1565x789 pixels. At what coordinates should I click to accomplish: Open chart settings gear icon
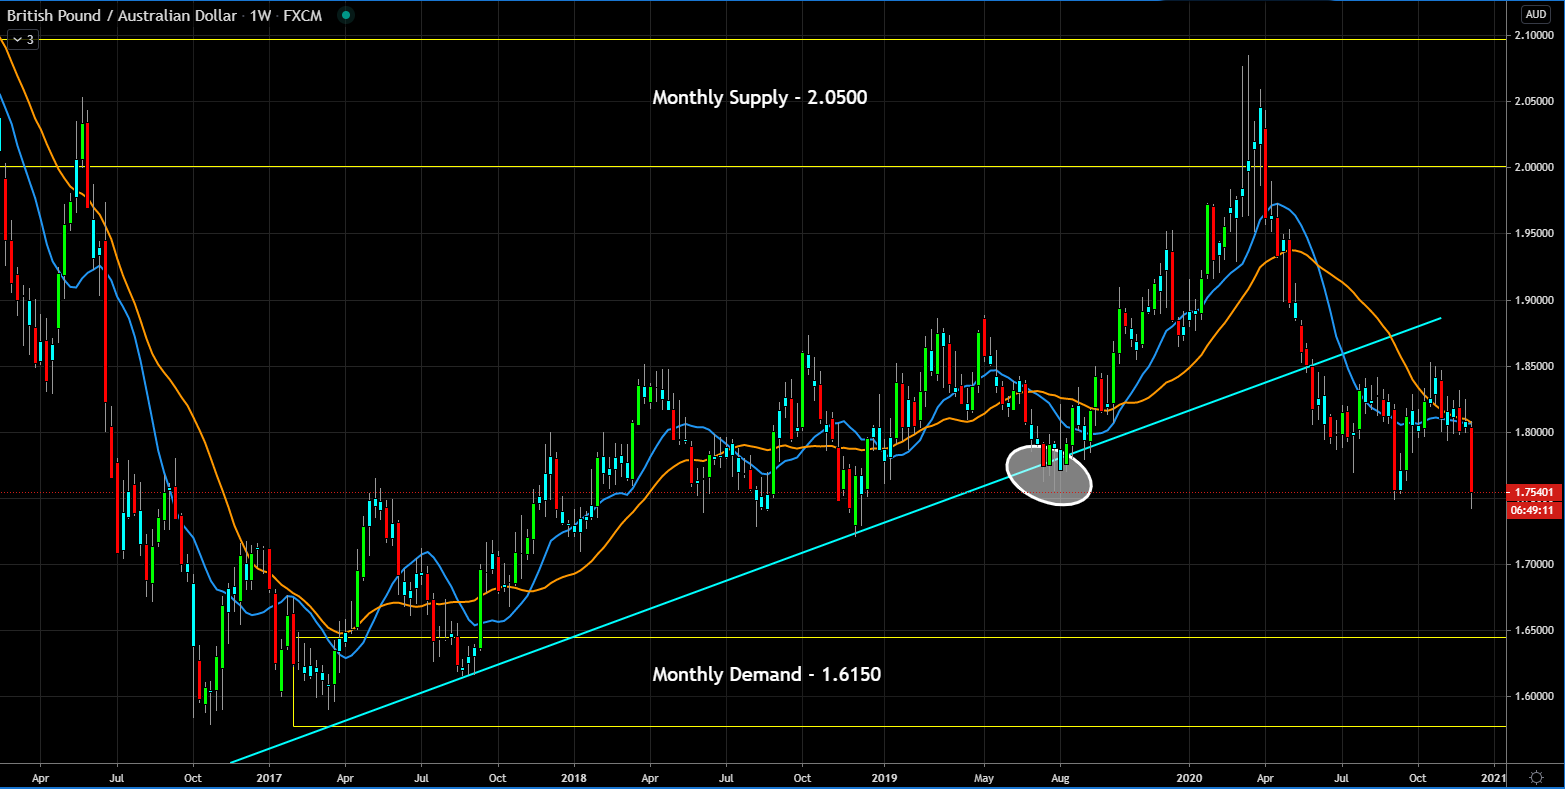point(1536,777)
